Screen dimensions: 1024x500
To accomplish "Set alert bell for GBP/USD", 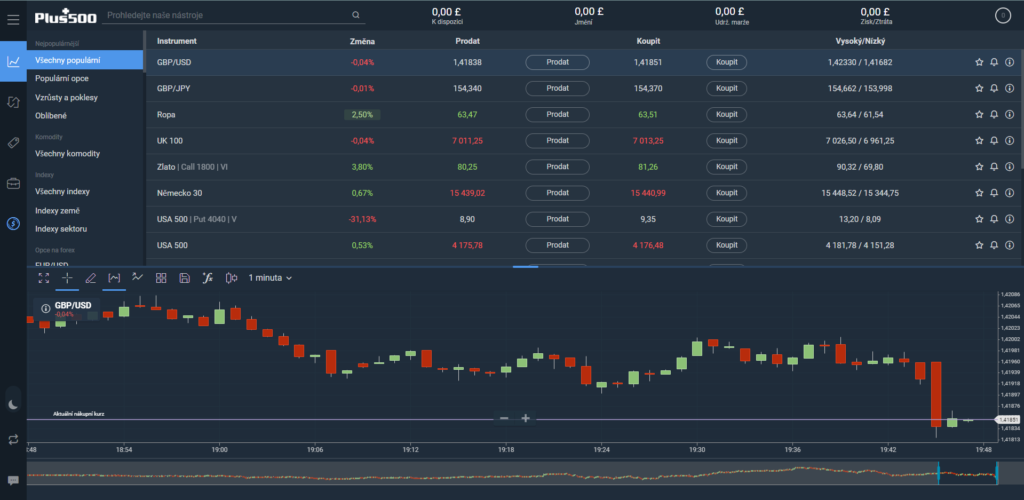I will click(994, 62).
